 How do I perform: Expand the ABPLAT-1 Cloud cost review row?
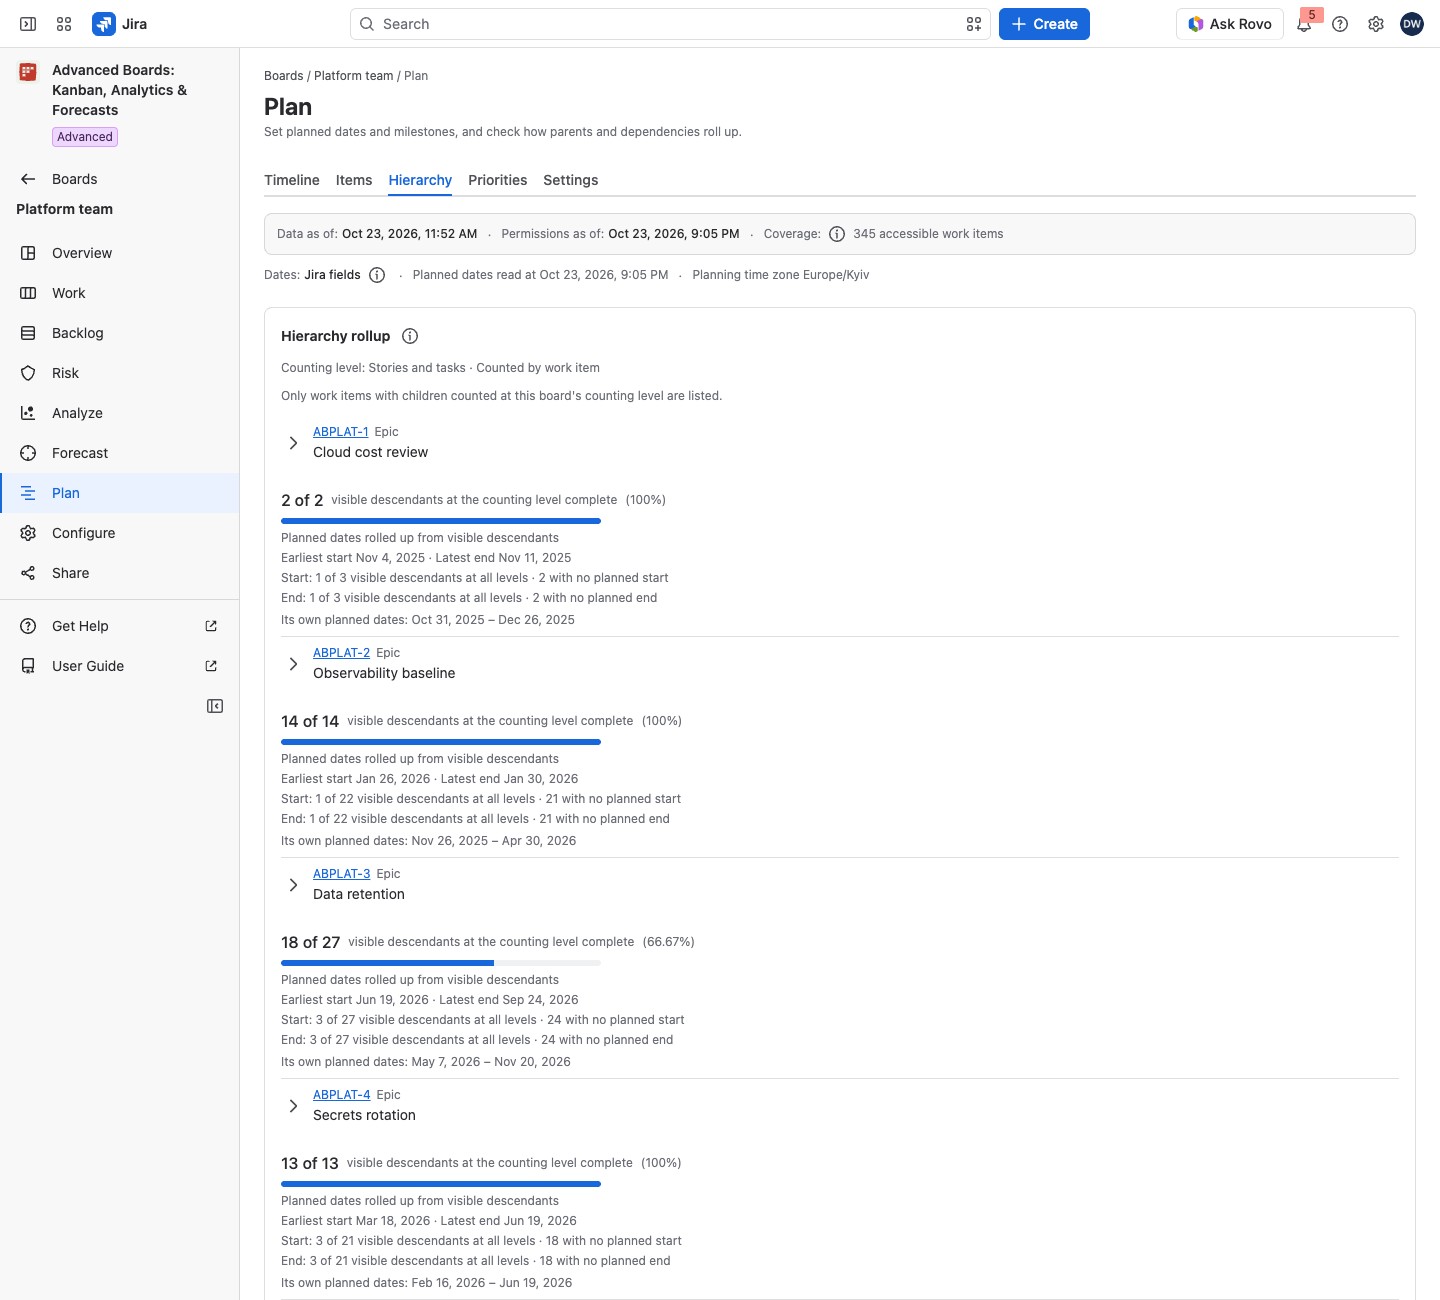pyautogui.click(x=293, y=442)
